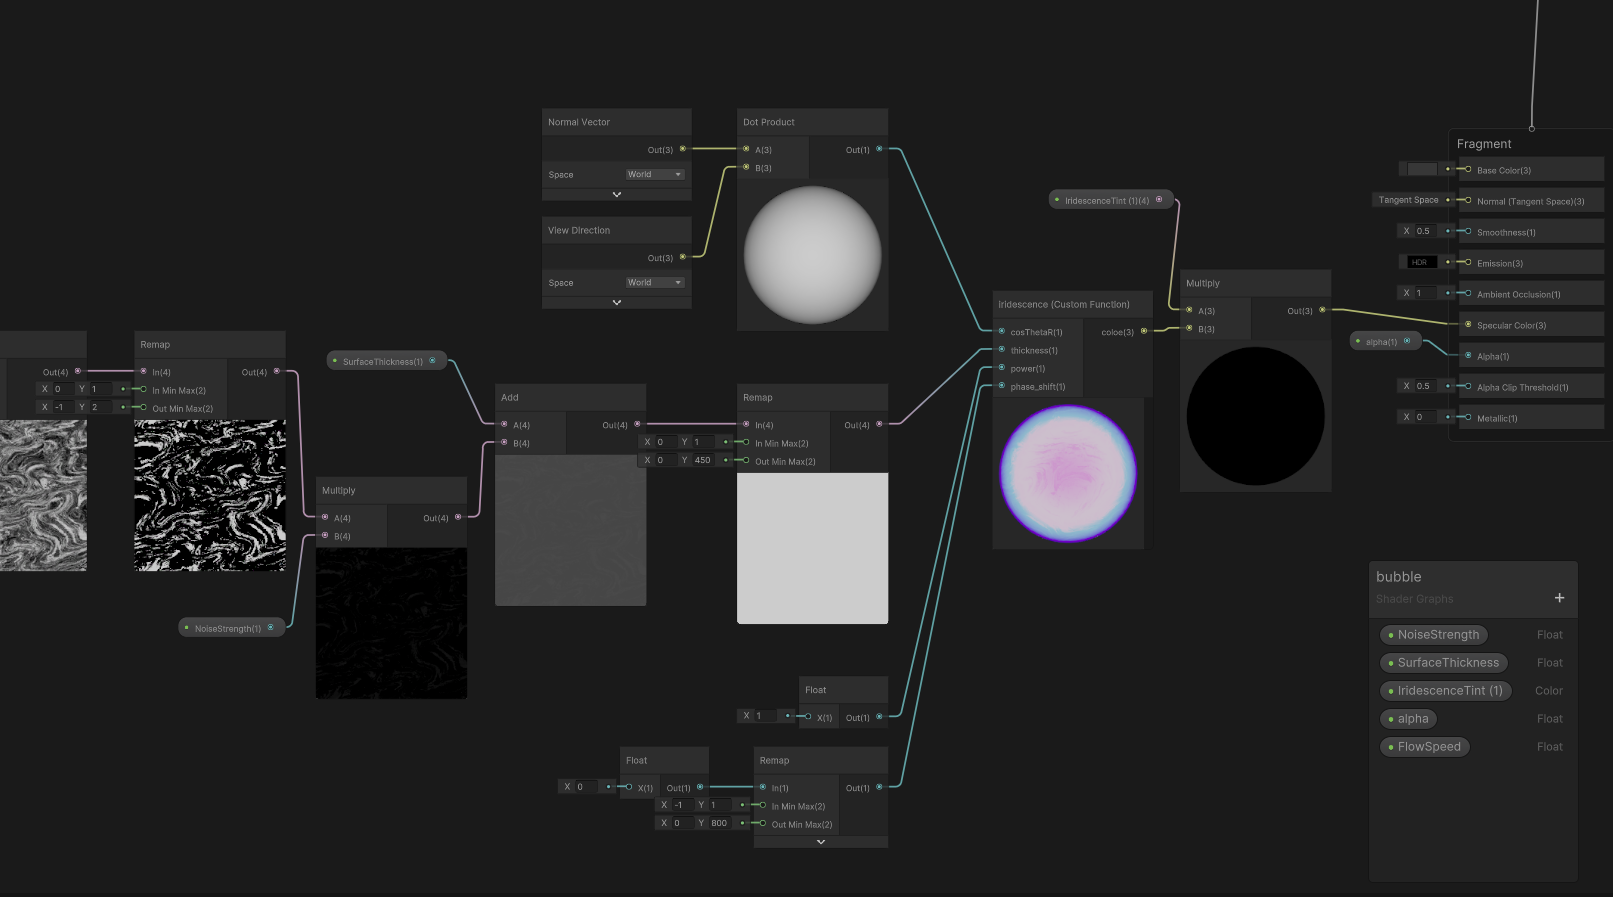Screen dimensions: 1613x897
Task: Open the Space dropdown on View Direction node
Action: [655, 283]
